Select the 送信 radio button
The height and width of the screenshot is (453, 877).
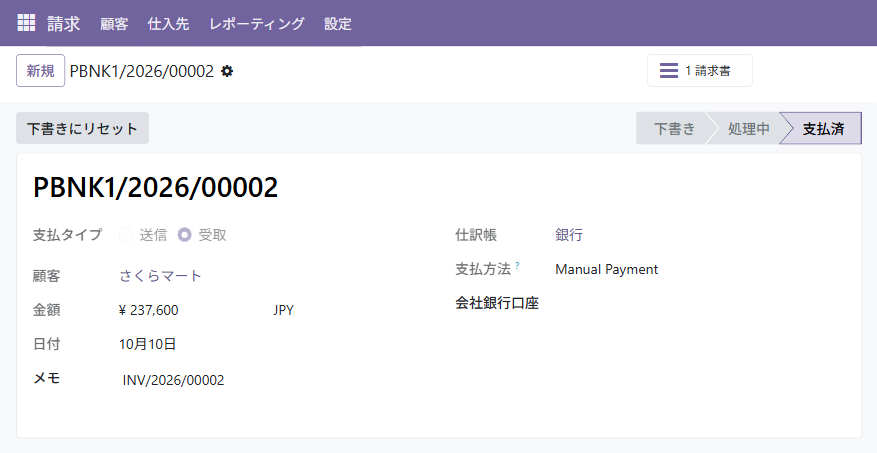pyautogui.click(x=126, y=235)
